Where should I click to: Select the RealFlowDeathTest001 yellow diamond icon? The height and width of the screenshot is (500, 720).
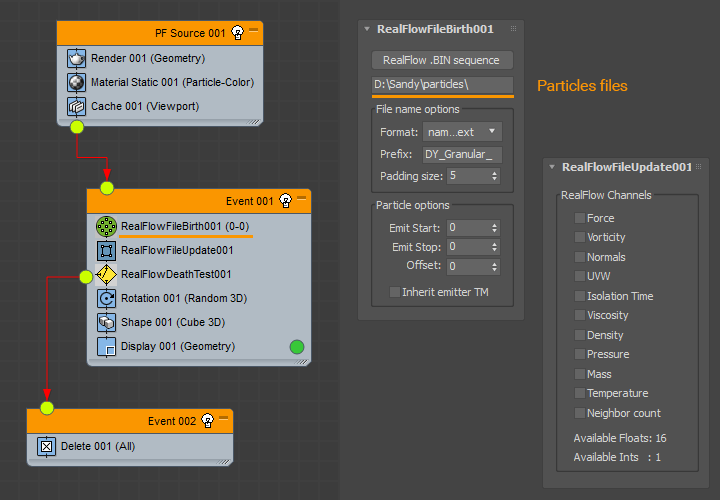[106, 274]
